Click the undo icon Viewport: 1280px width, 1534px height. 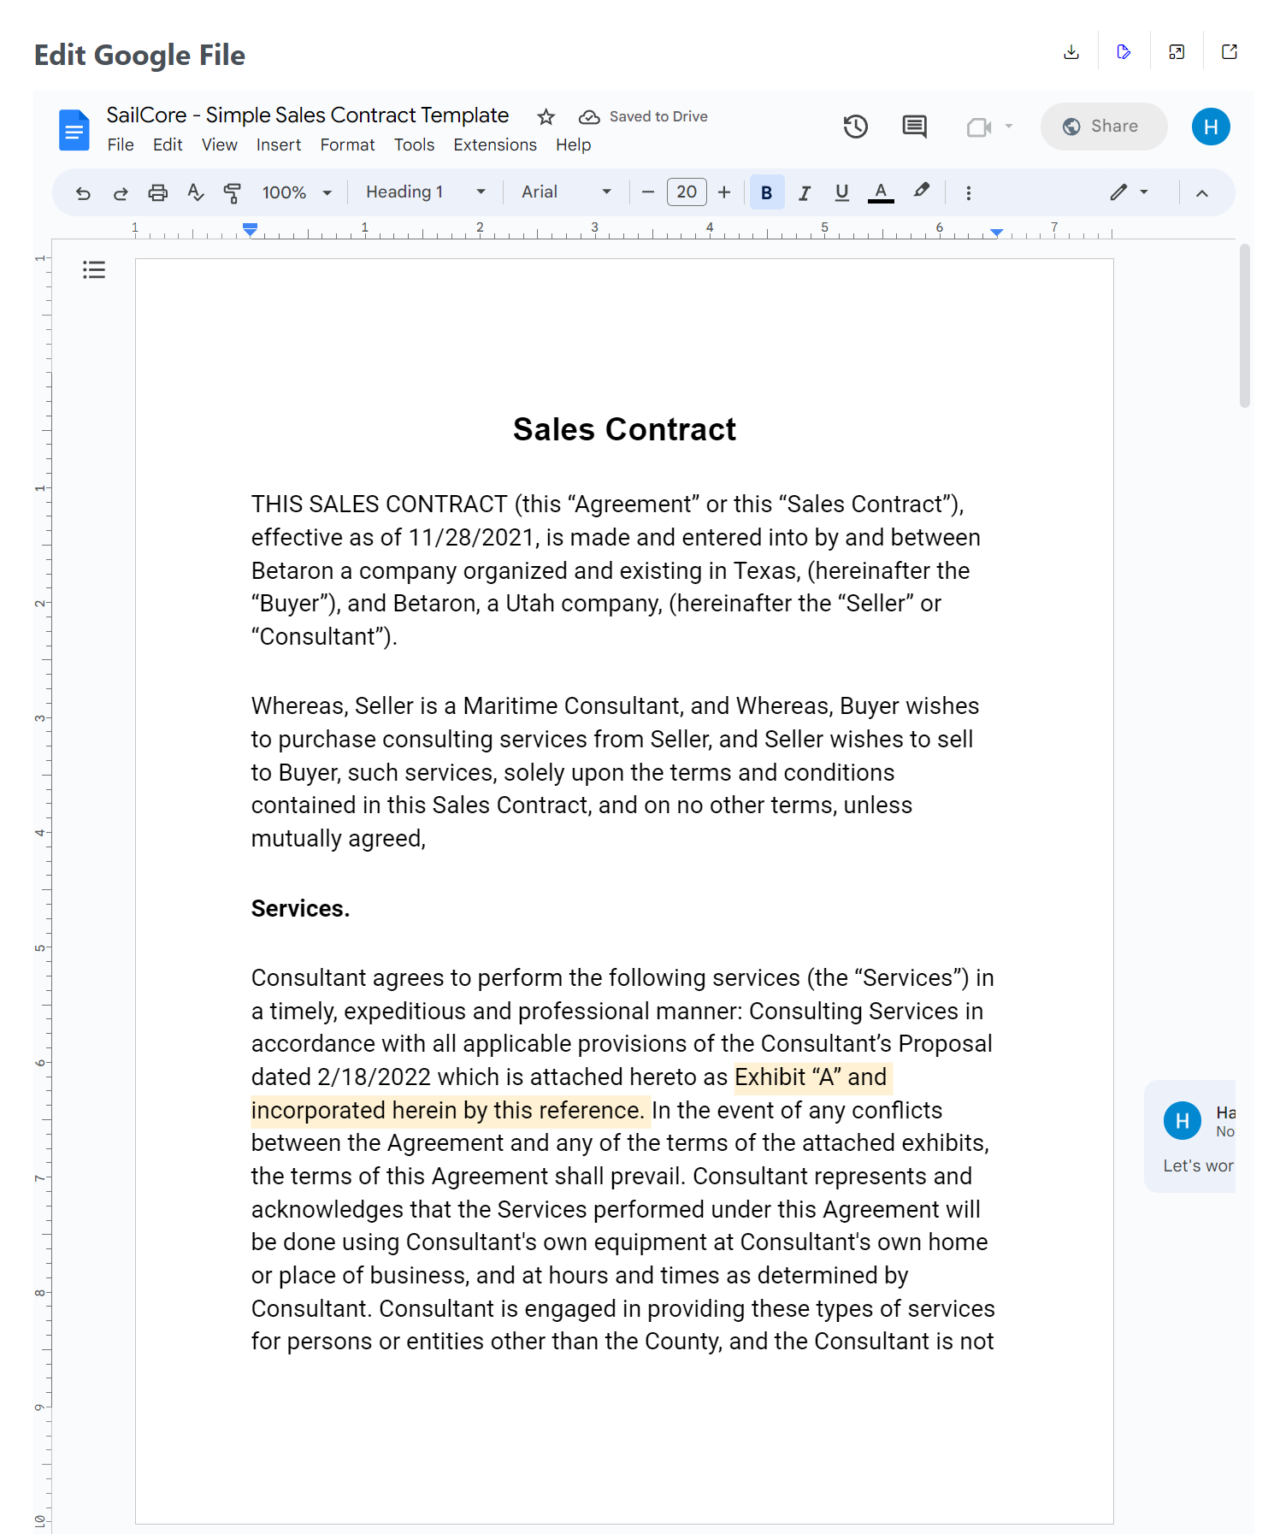(83, 192)
